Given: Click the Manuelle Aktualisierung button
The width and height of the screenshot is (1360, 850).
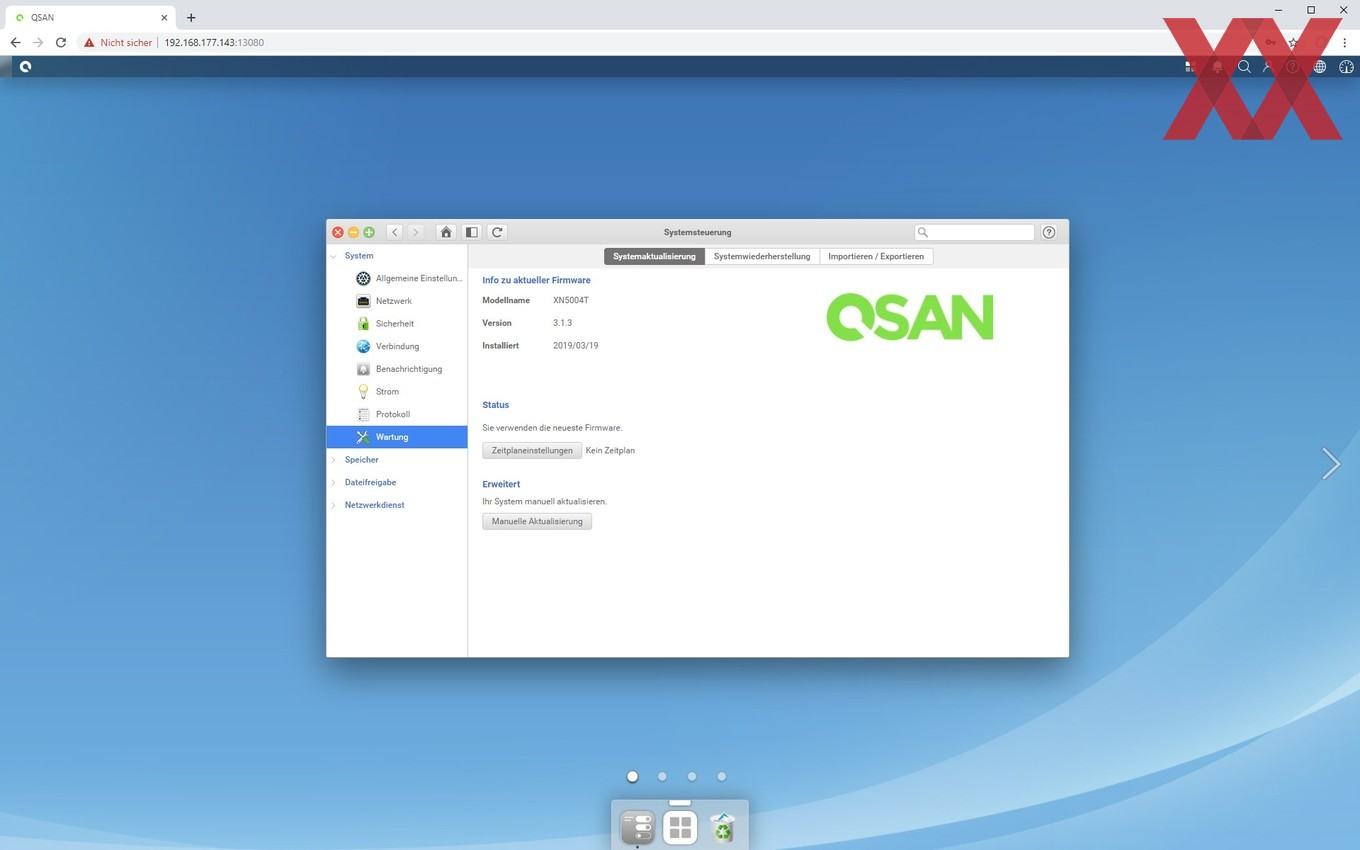Looking at the screenshot, I should pos(537,521).
